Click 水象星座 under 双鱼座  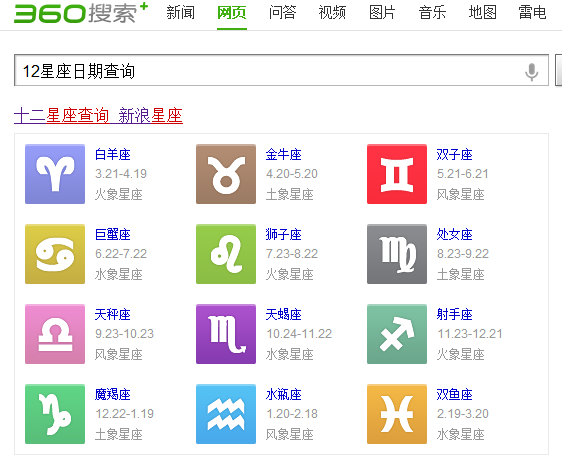(x=461, y=434)
